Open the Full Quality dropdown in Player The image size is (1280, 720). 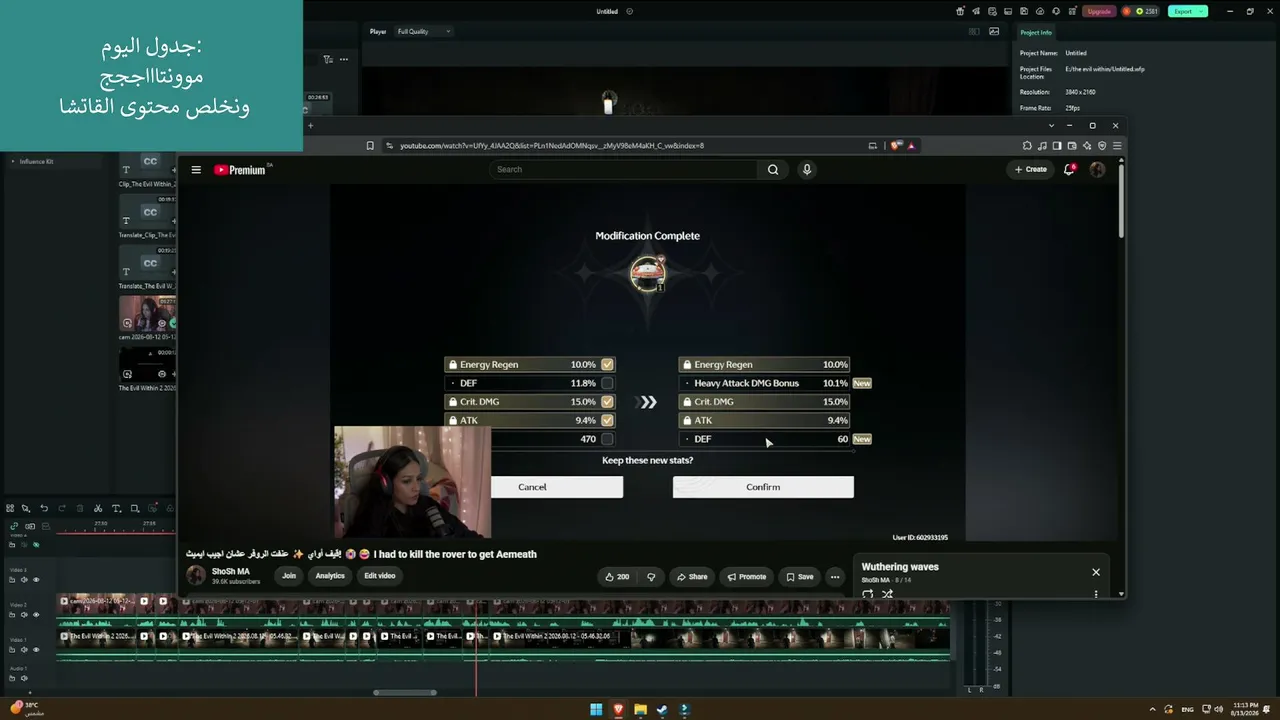coord(424,32)
